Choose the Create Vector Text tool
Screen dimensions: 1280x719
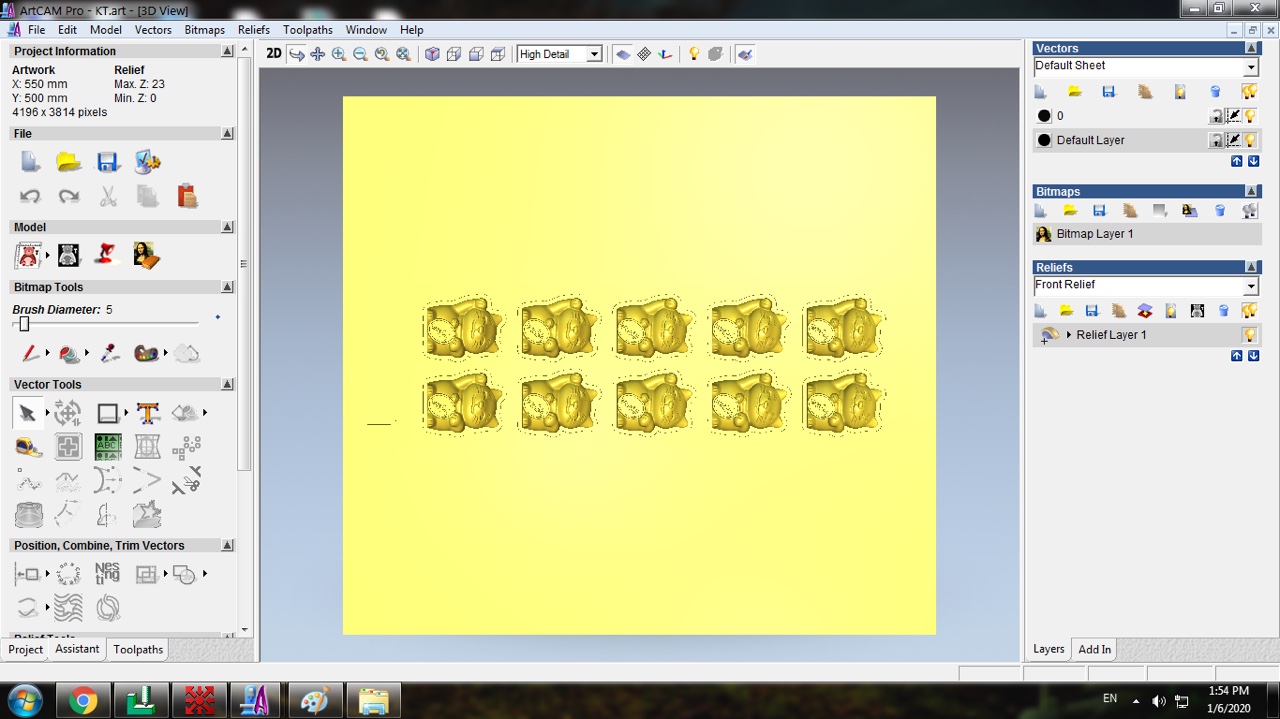[148, 412]
